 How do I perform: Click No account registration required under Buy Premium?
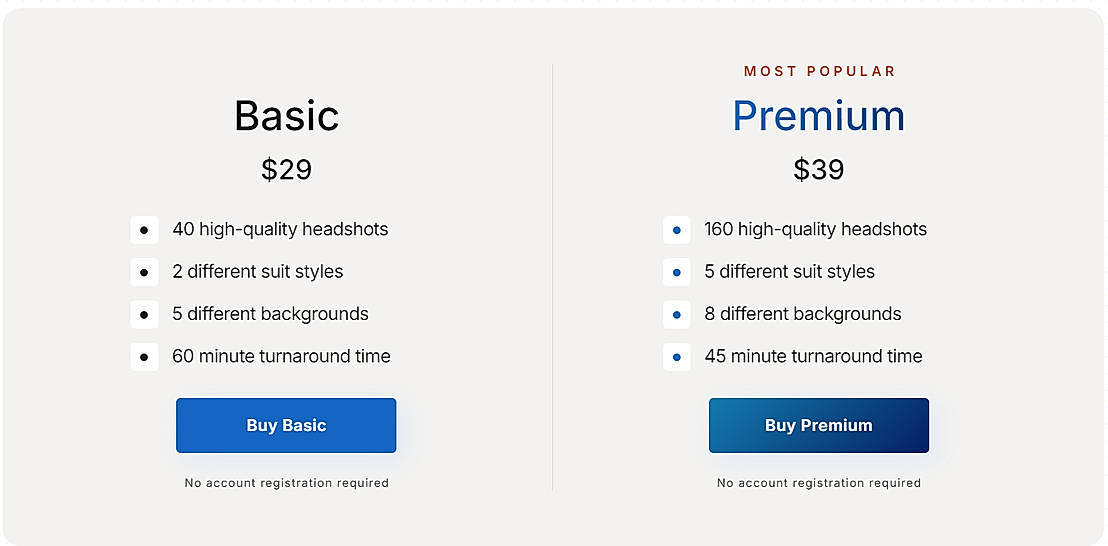(818, 483)
